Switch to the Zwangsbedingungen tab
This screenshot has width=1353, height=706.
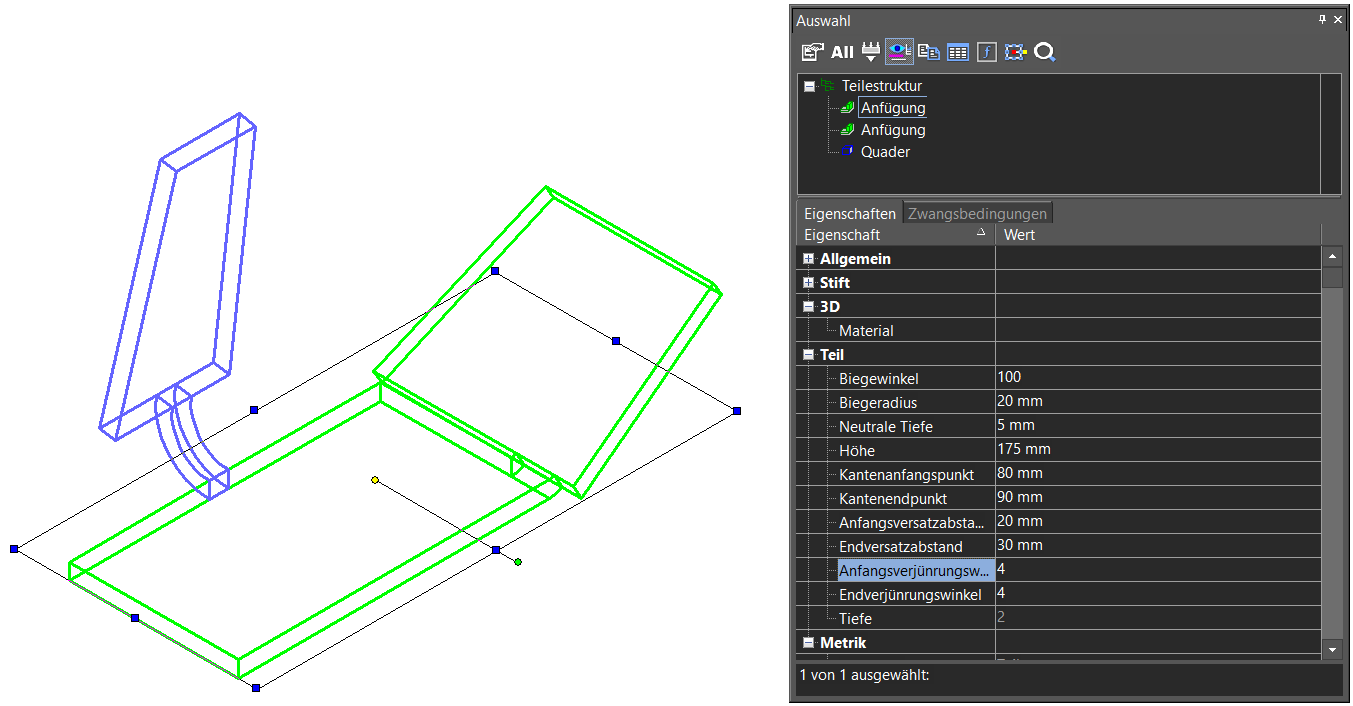coord(977,214)
